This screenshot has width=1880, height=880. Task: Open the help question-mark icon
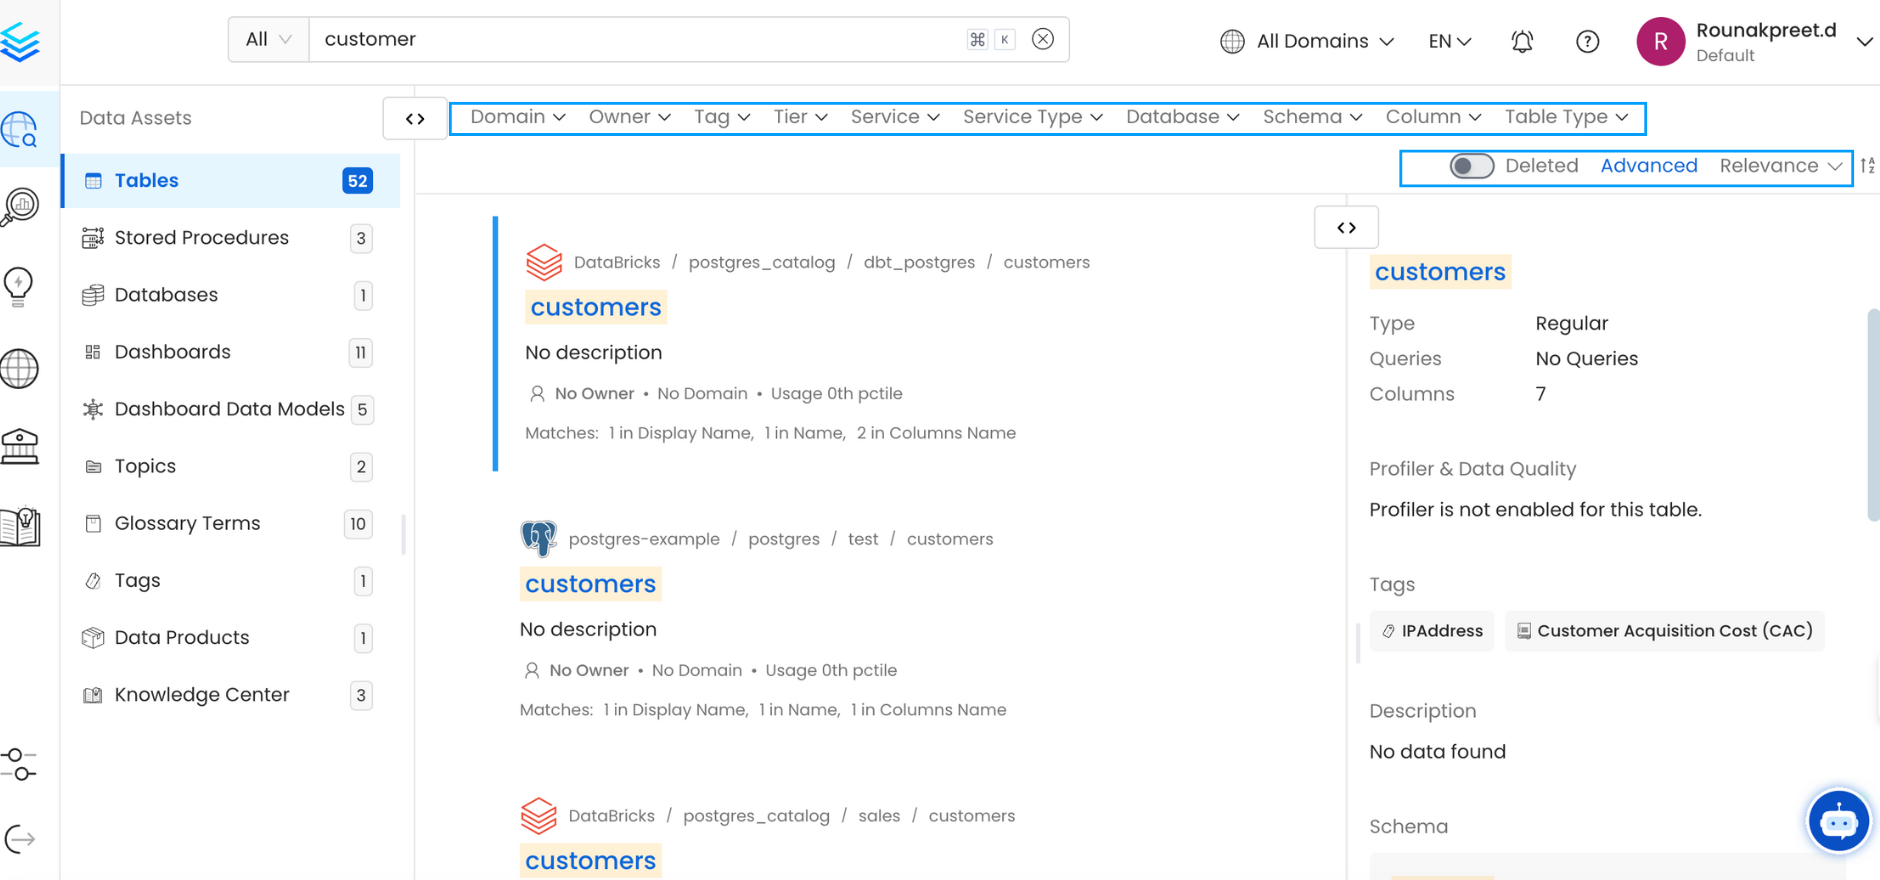click(1587, 41)
